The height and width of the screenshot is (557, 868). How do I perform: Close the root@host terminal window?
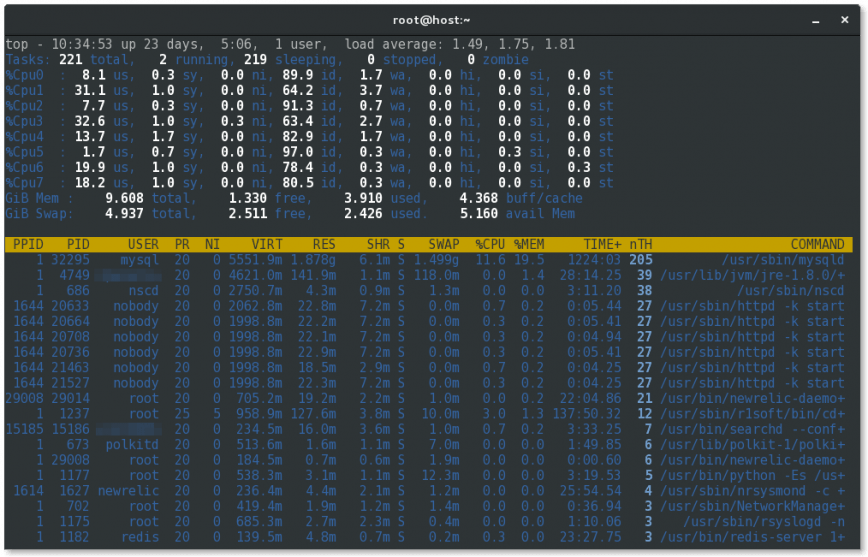846,20
